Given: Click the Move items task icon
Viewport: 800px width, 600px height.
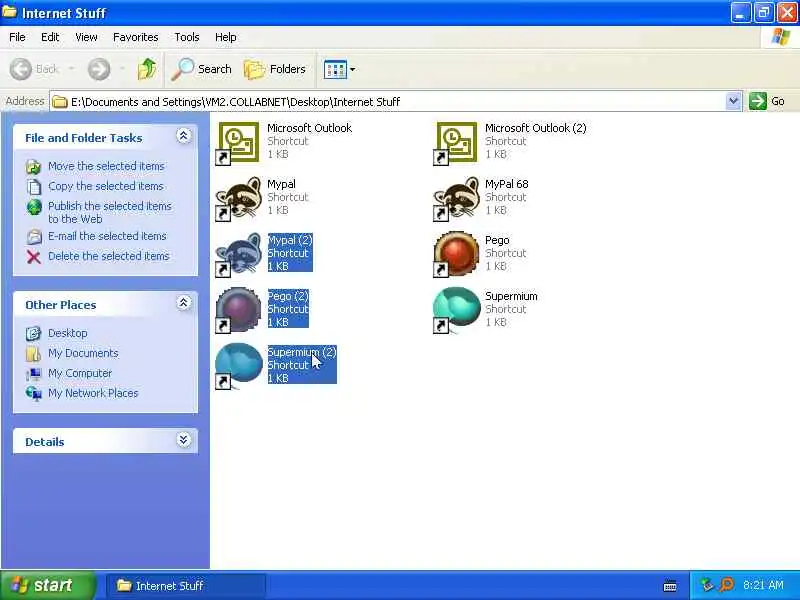Looking at the screenshot, I should coord(34,167).
